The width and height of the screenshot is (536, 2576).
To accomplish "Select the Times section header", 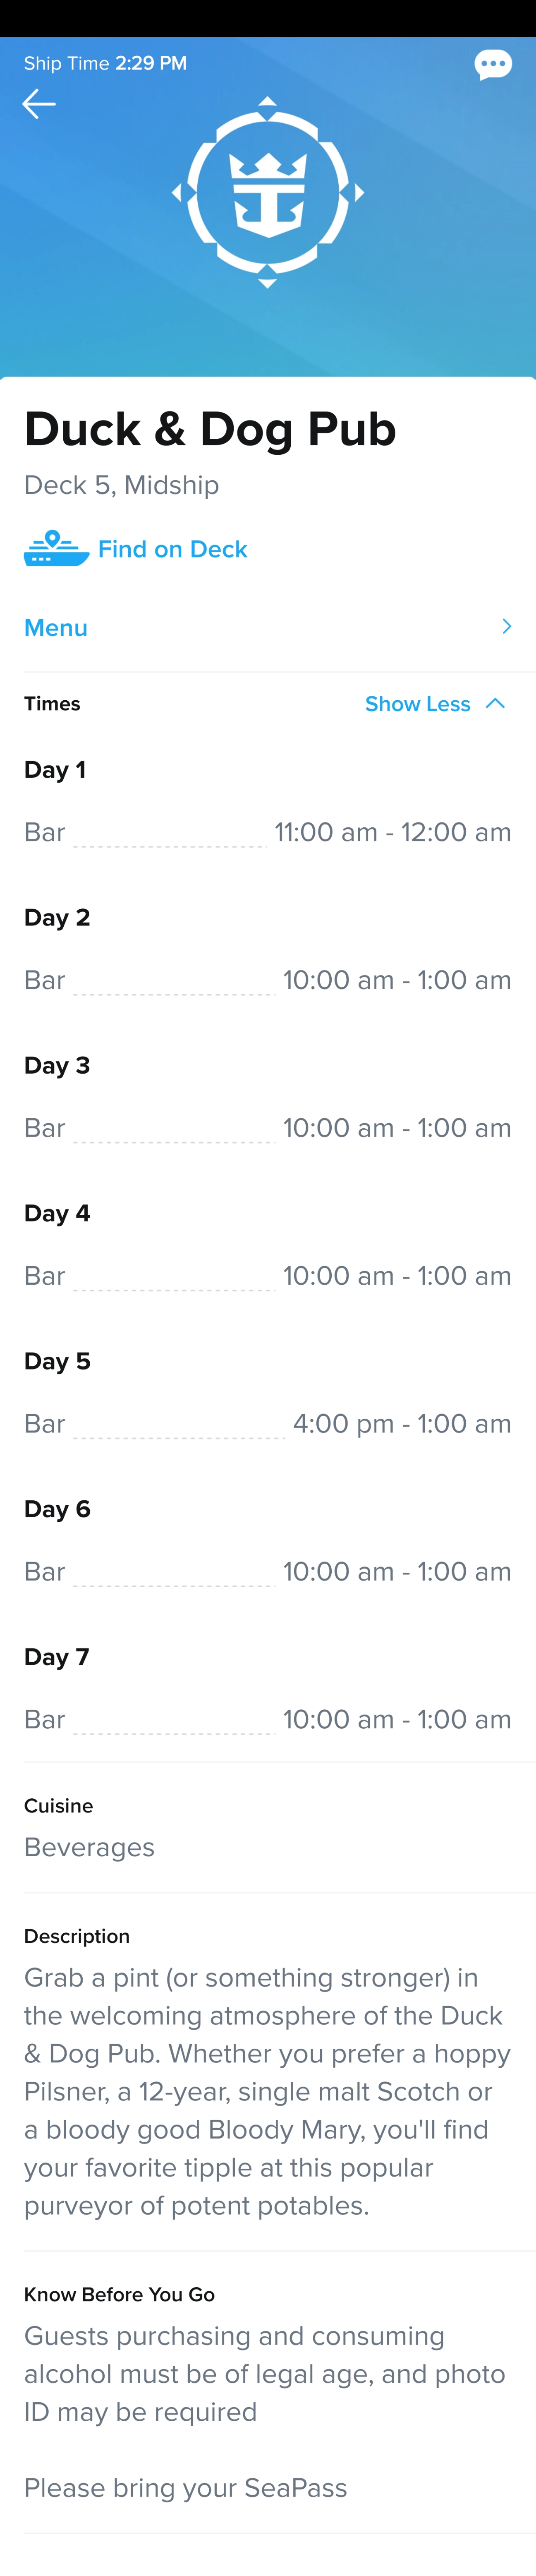I will [52, 704].
